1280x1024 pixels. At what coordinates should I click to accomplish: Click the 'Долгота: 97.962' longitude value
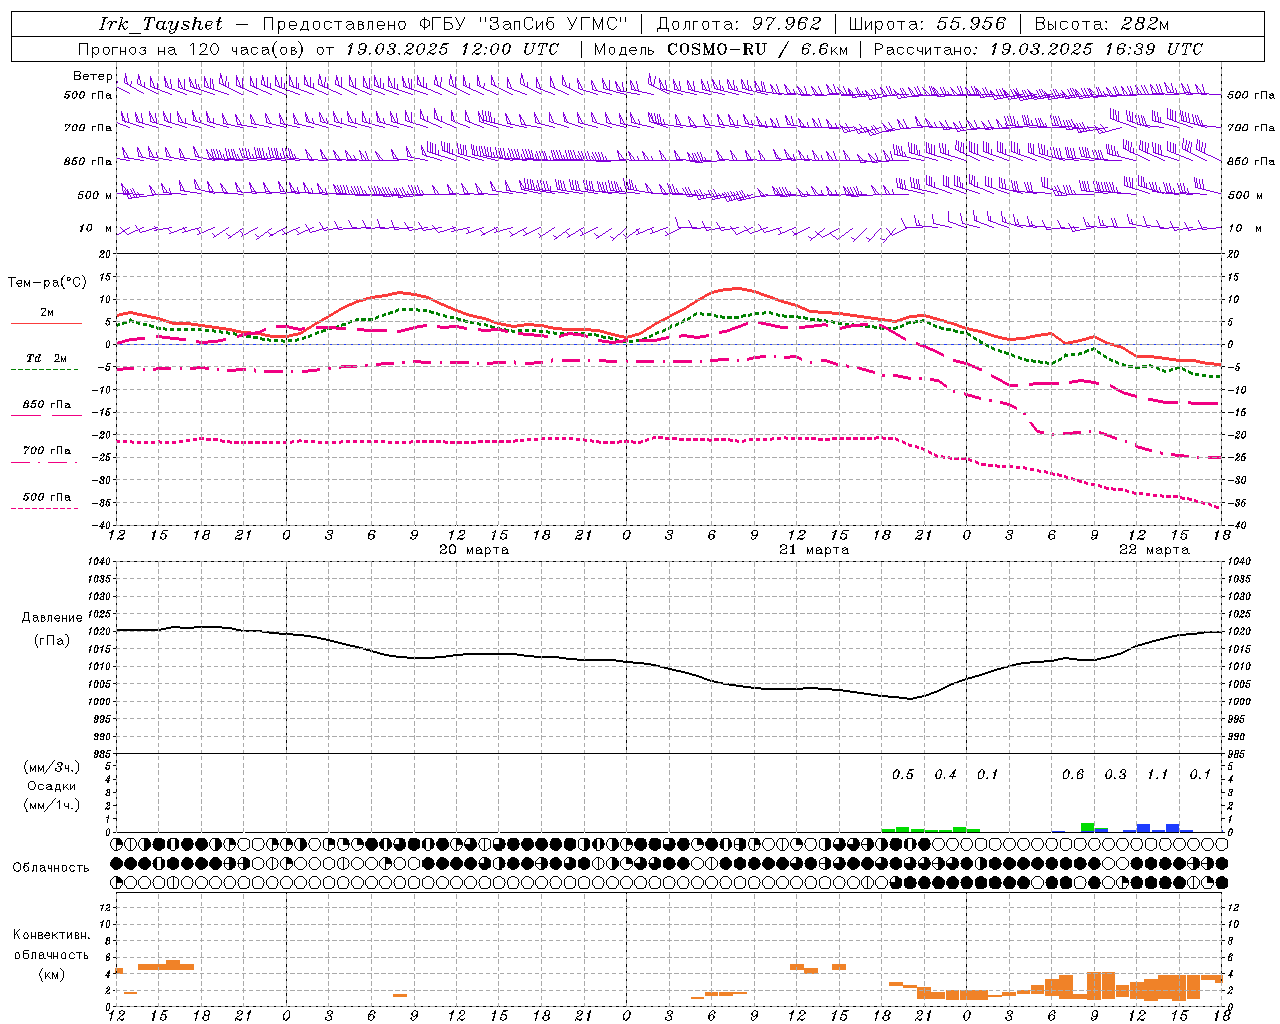[x=739, y=24]
